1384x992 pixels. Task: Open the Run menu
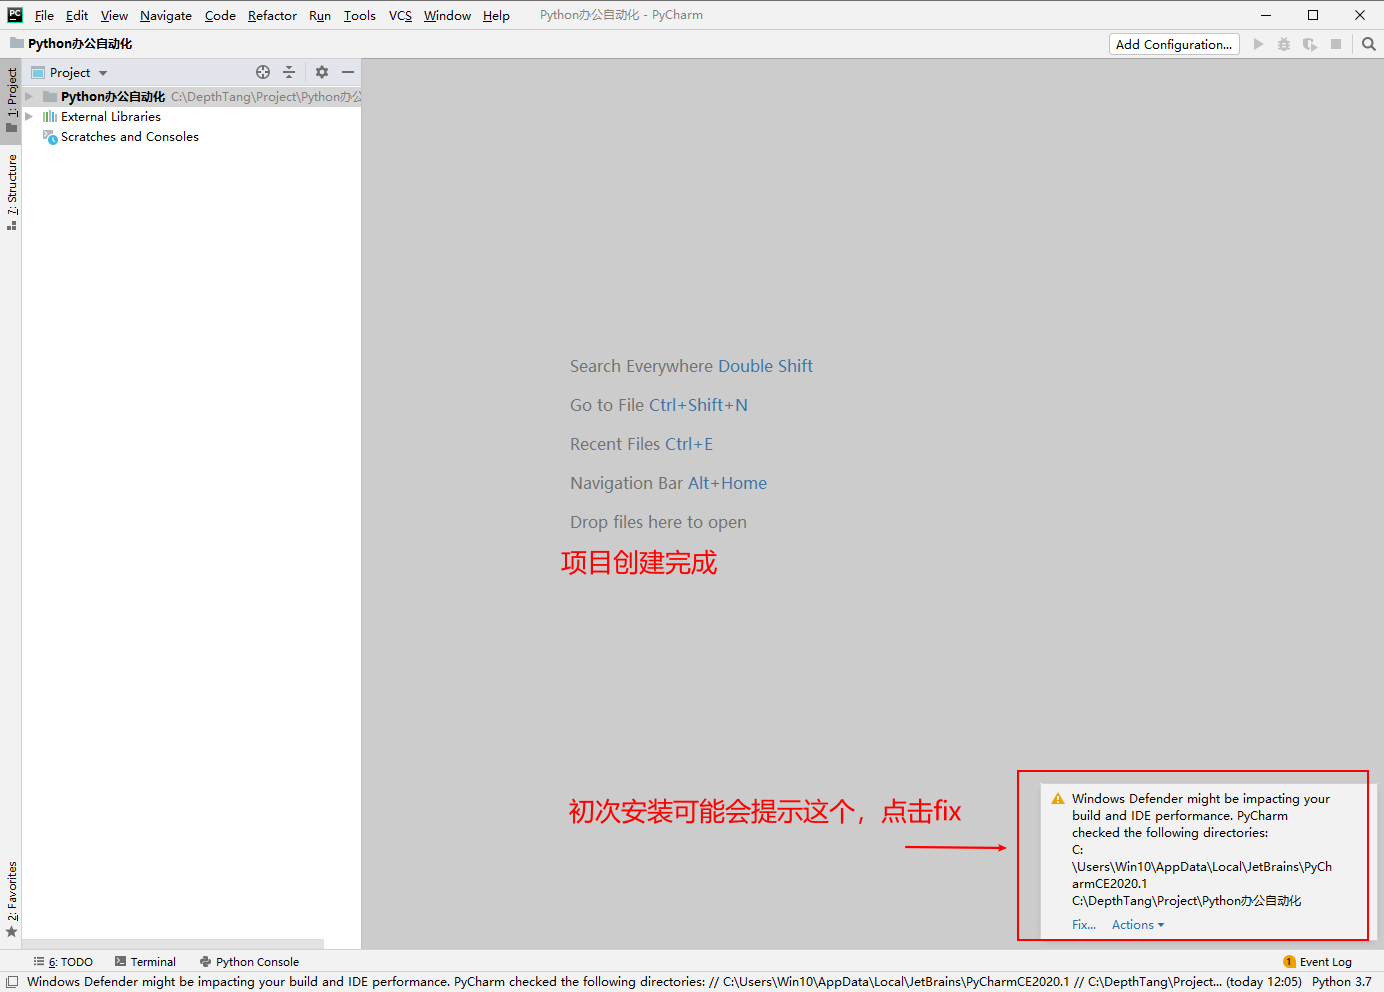[x=320, y=15]
